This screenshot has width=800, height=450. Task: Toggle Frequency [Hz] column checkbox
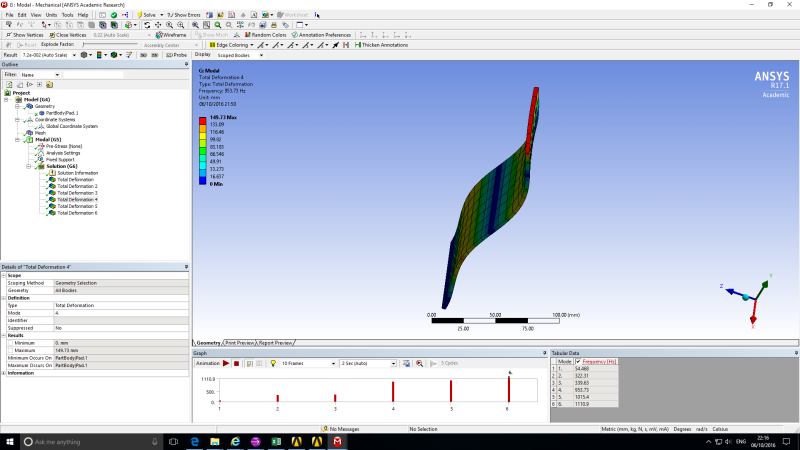(578, 361)
